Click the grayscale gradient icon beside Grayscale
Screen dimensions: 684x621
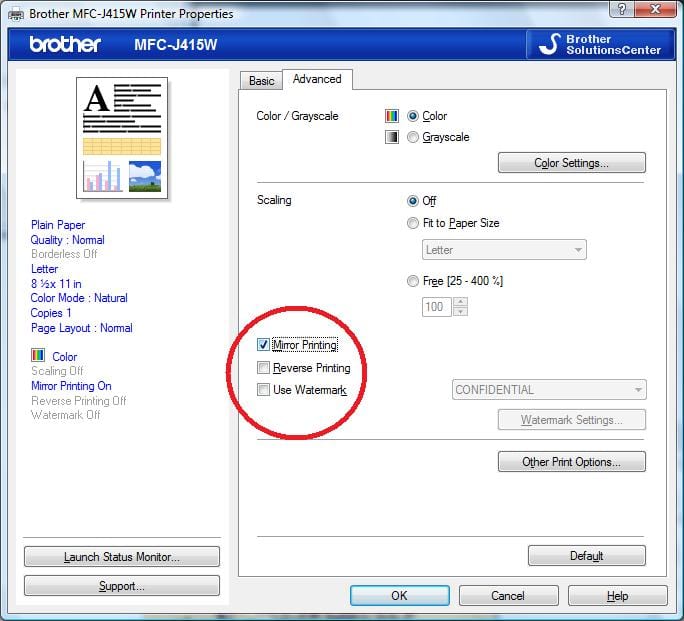point(392,137)
